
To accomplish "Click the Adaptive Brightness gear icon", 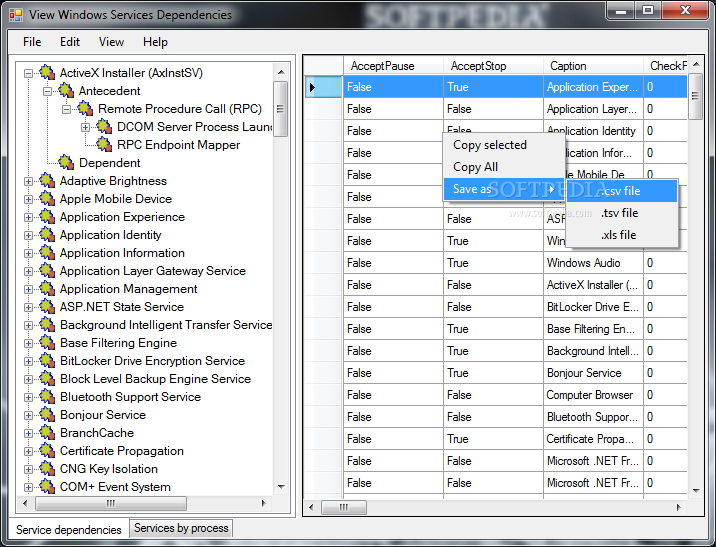I will (x=47, y=181).
